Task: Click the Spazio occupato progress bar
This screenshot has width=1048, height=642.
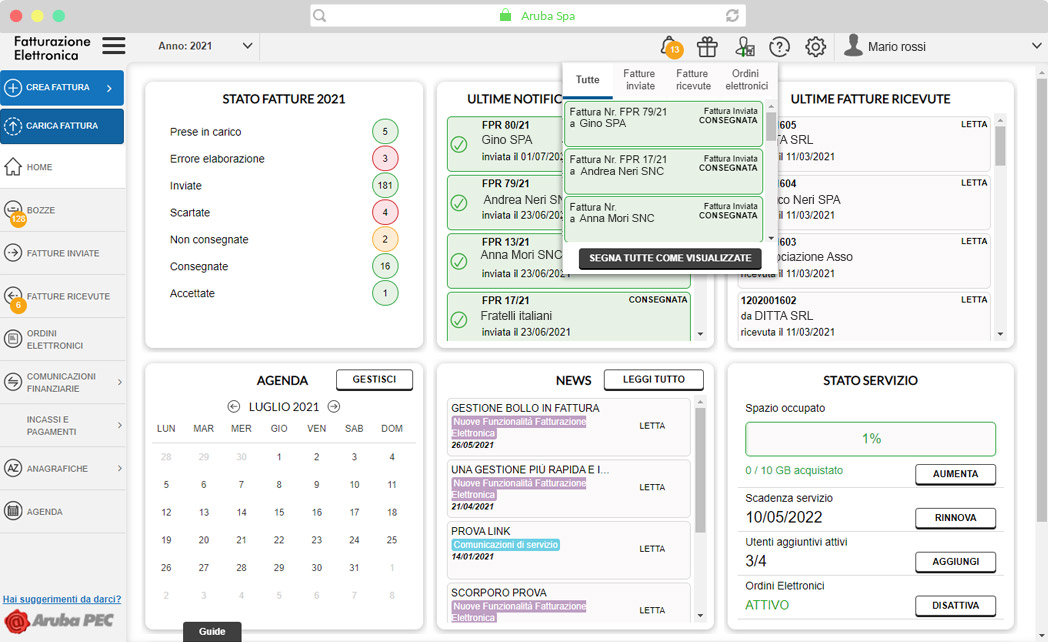Action: coord(870,439)
